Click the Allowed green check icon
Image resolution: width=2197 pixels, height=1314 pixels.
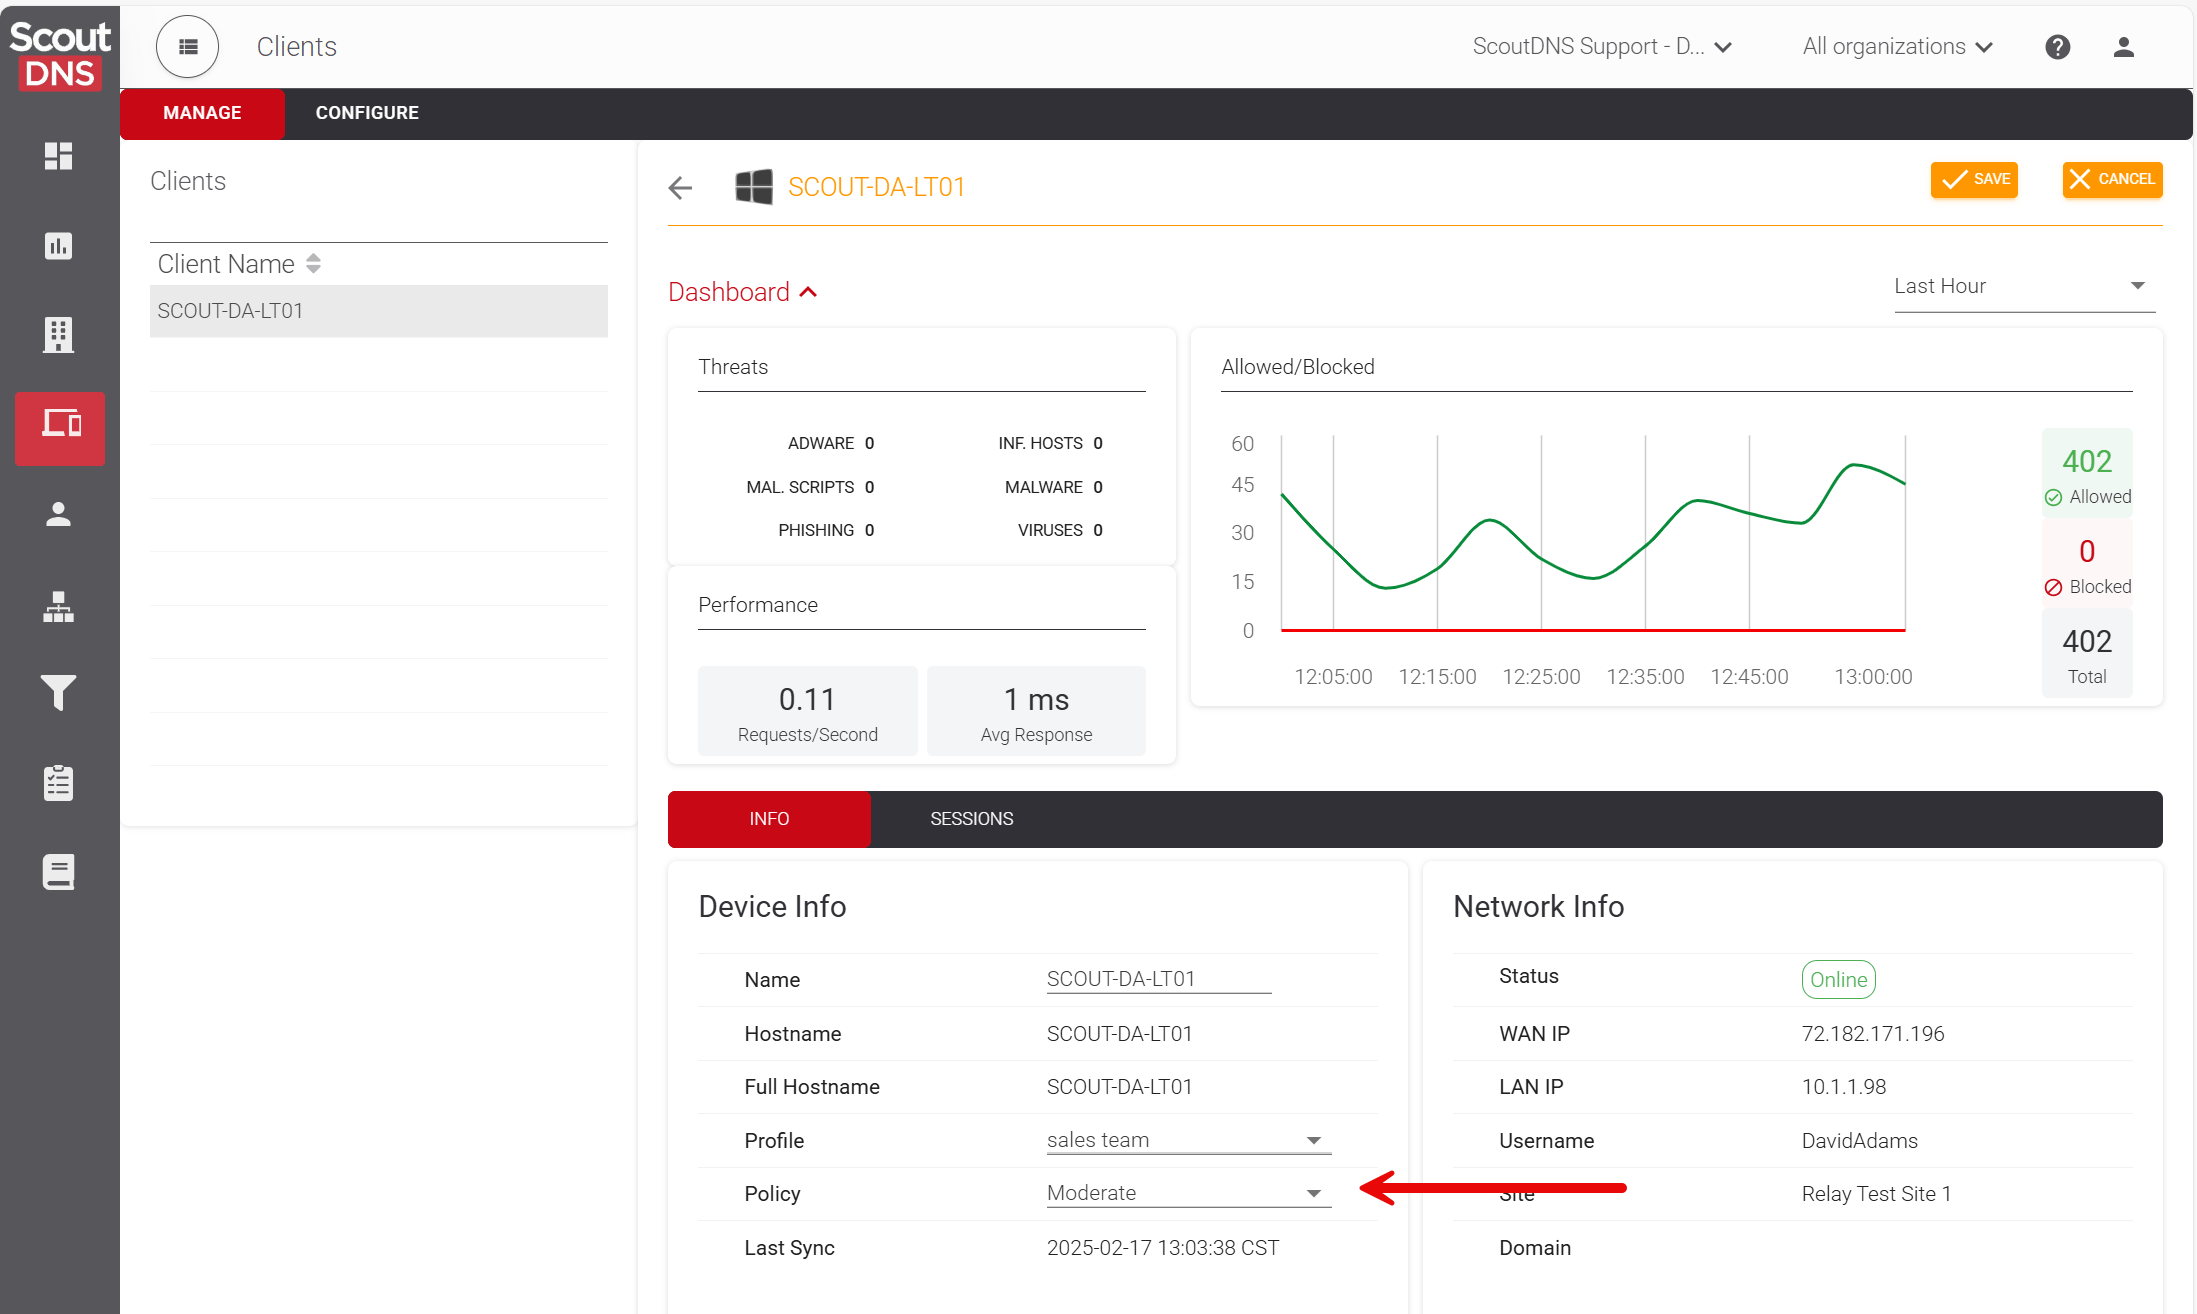pyautogui.click(x=2054, y=498)
